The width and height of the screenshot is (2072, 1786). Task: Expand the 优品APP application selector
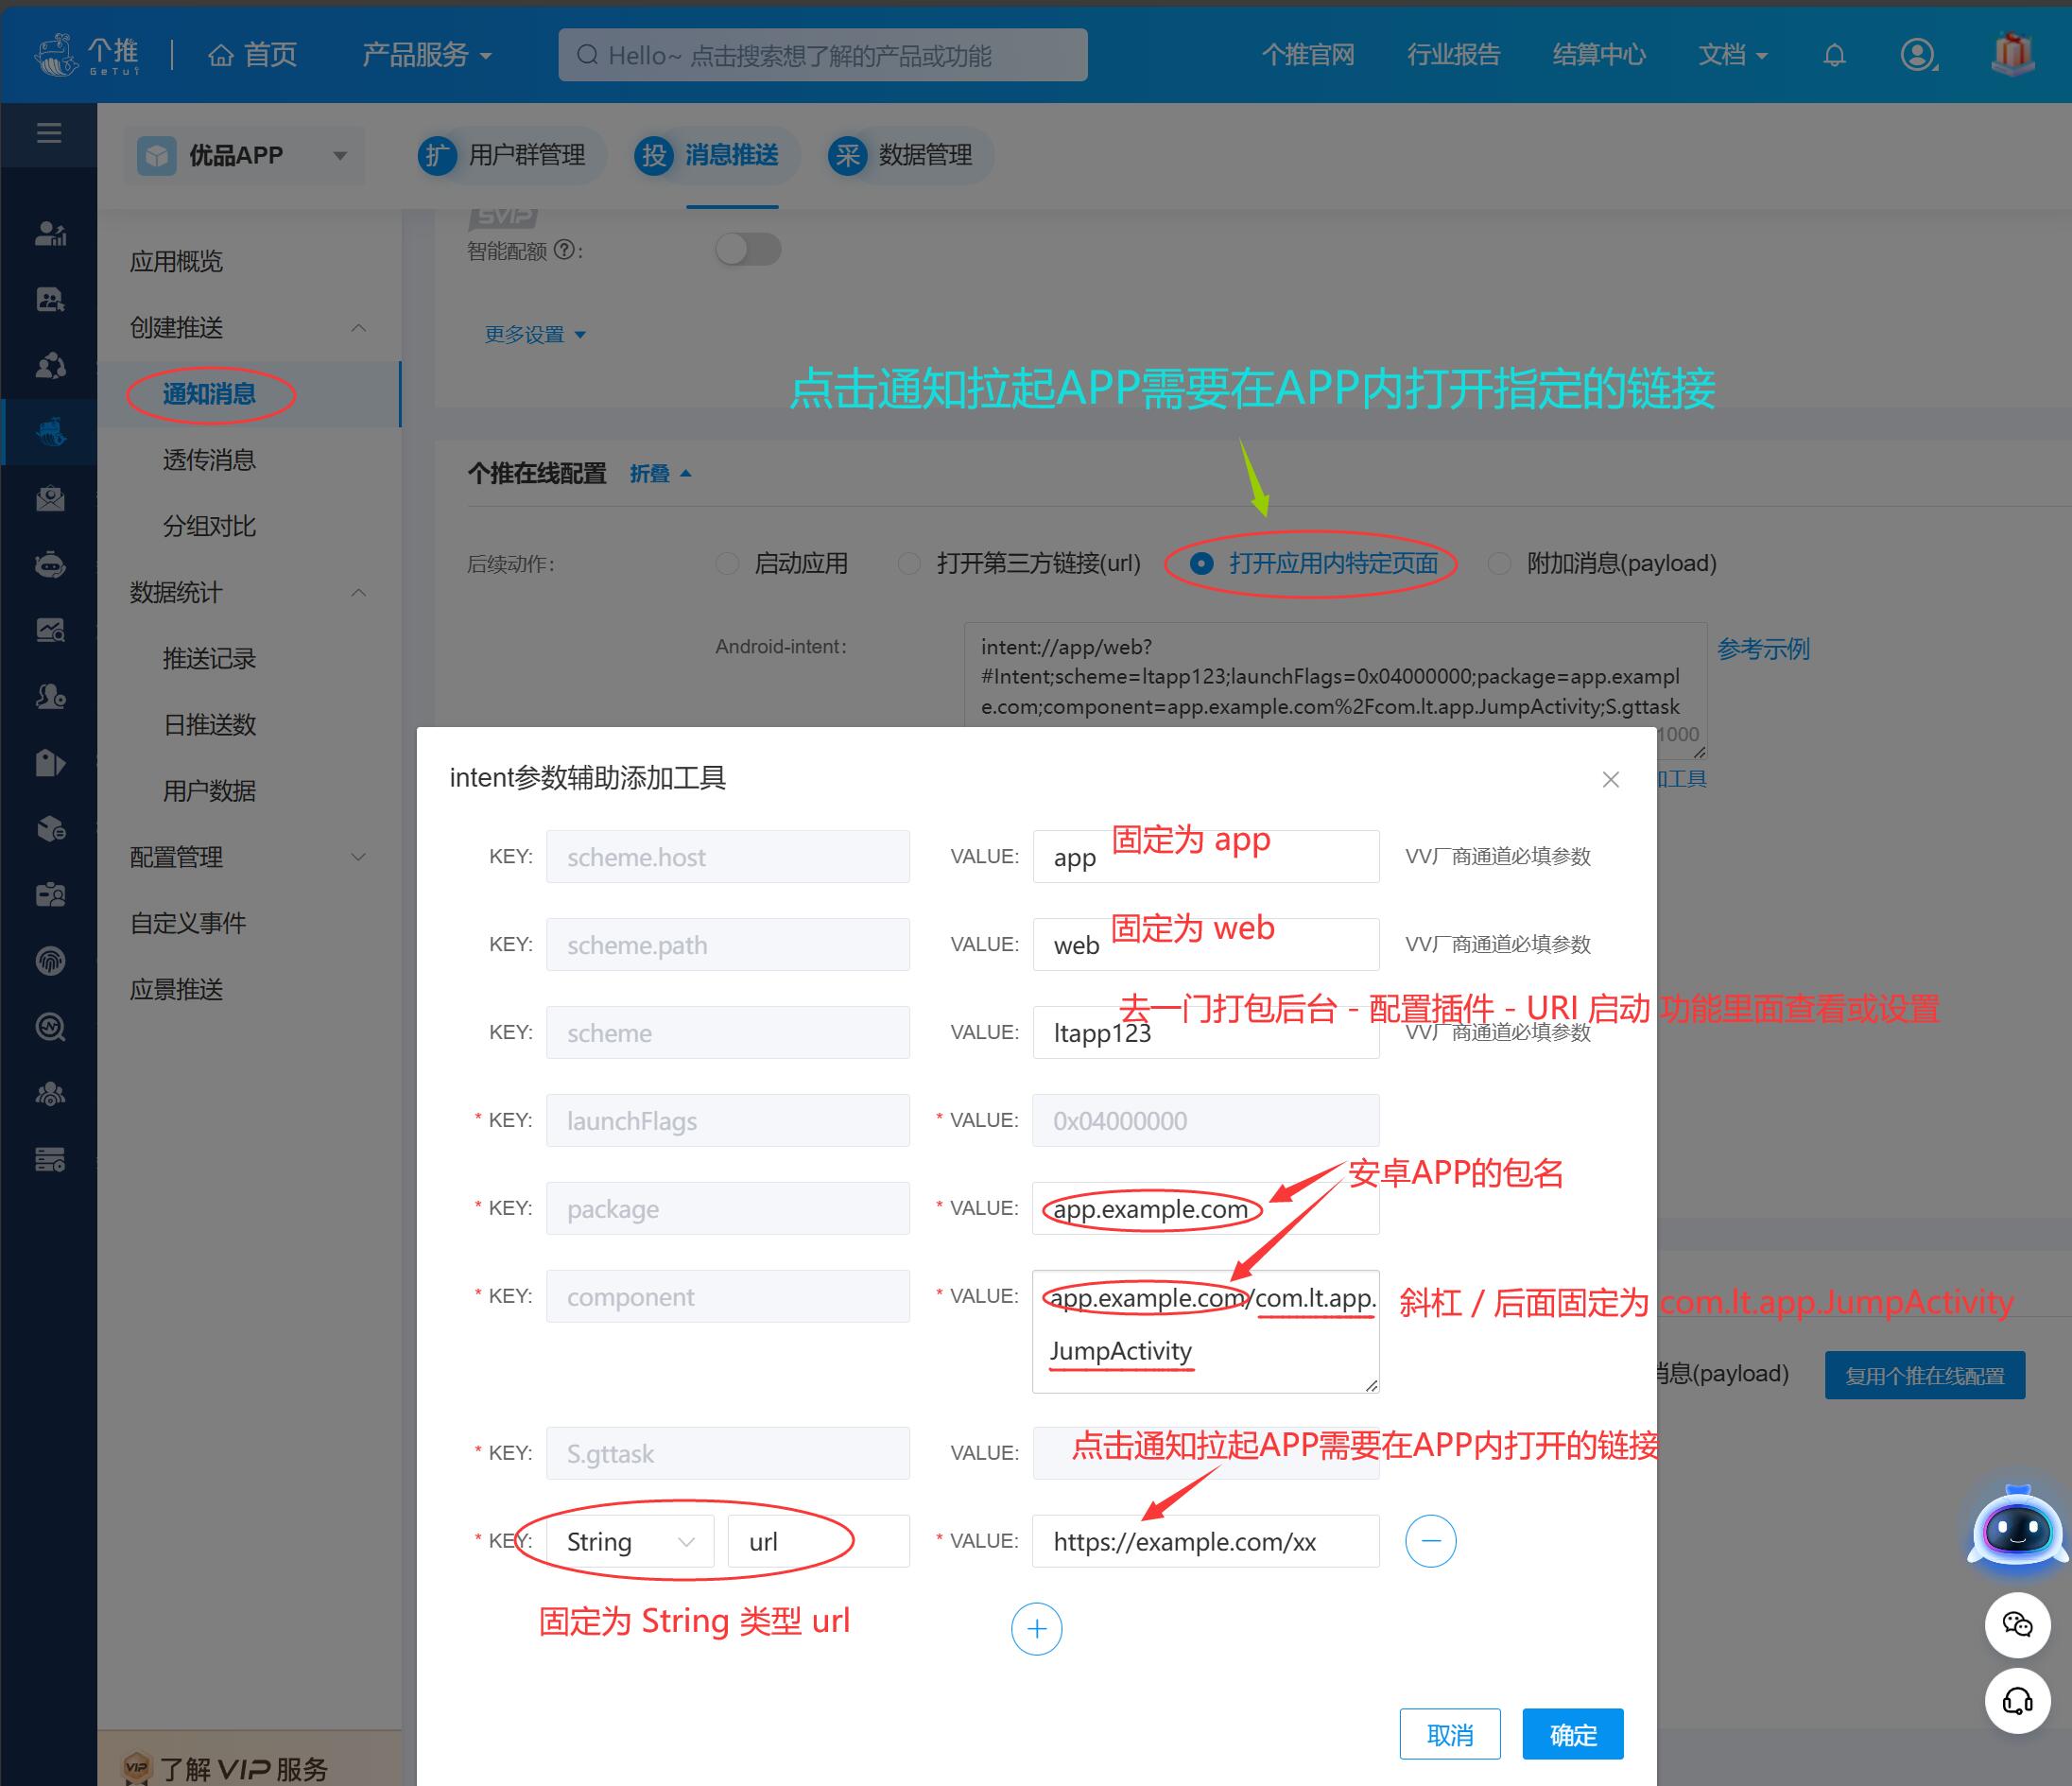point(243,156)
